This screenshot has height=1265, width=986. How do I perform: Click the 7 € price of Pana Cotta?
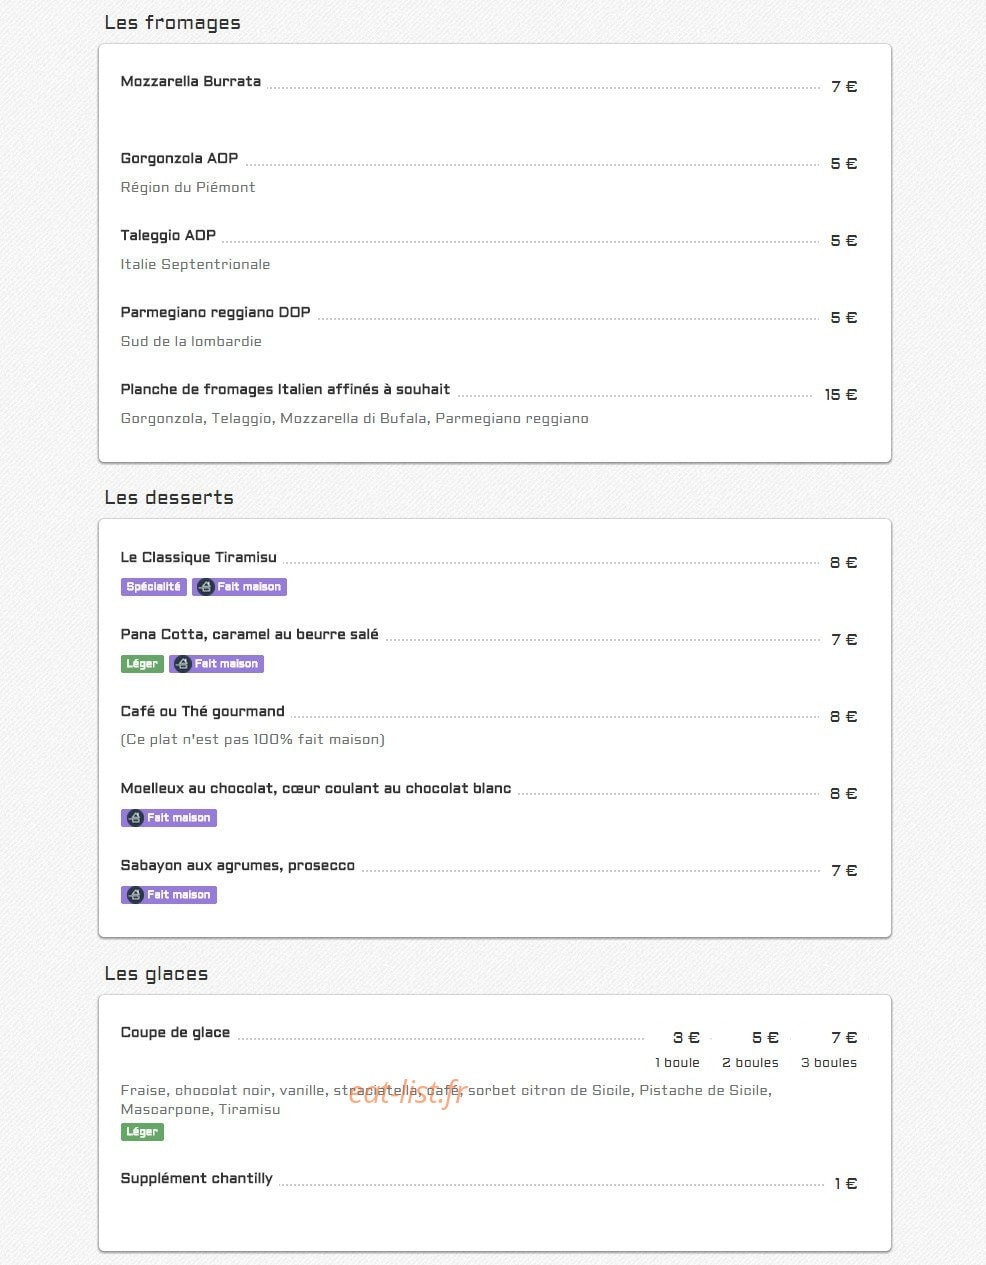(844, 640)
